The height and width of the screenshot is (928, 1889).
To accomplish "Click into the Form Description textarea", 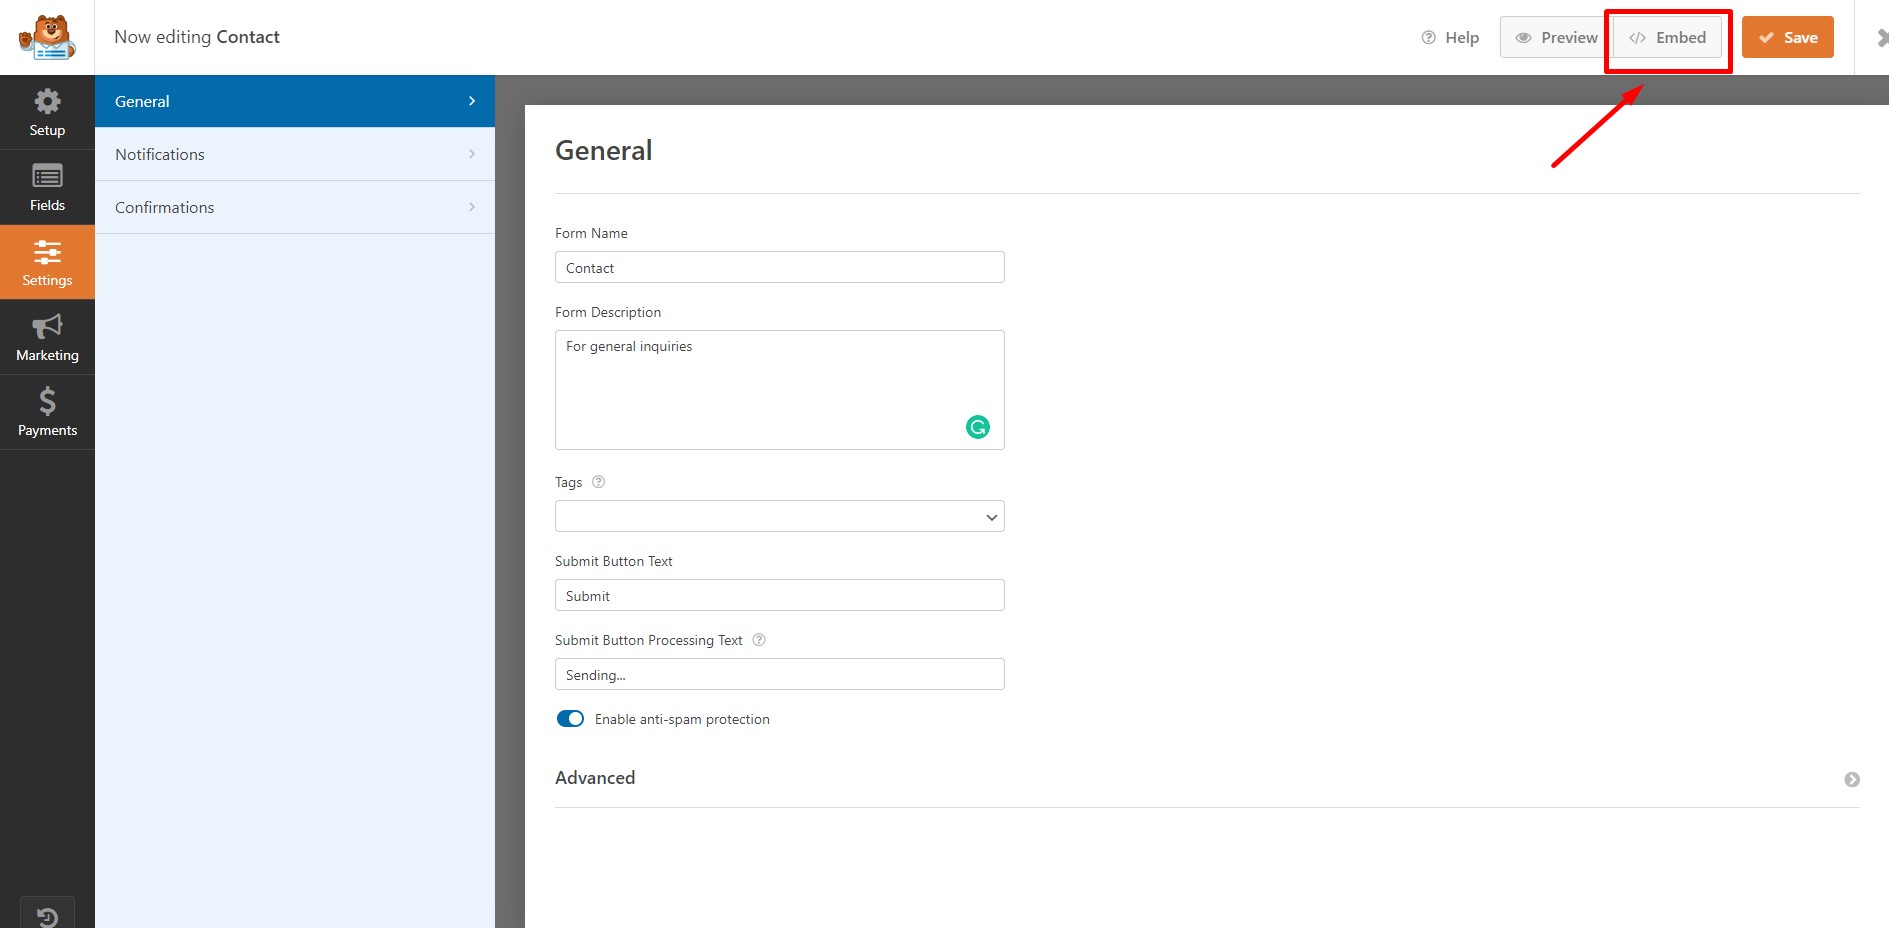I will 780,390.
